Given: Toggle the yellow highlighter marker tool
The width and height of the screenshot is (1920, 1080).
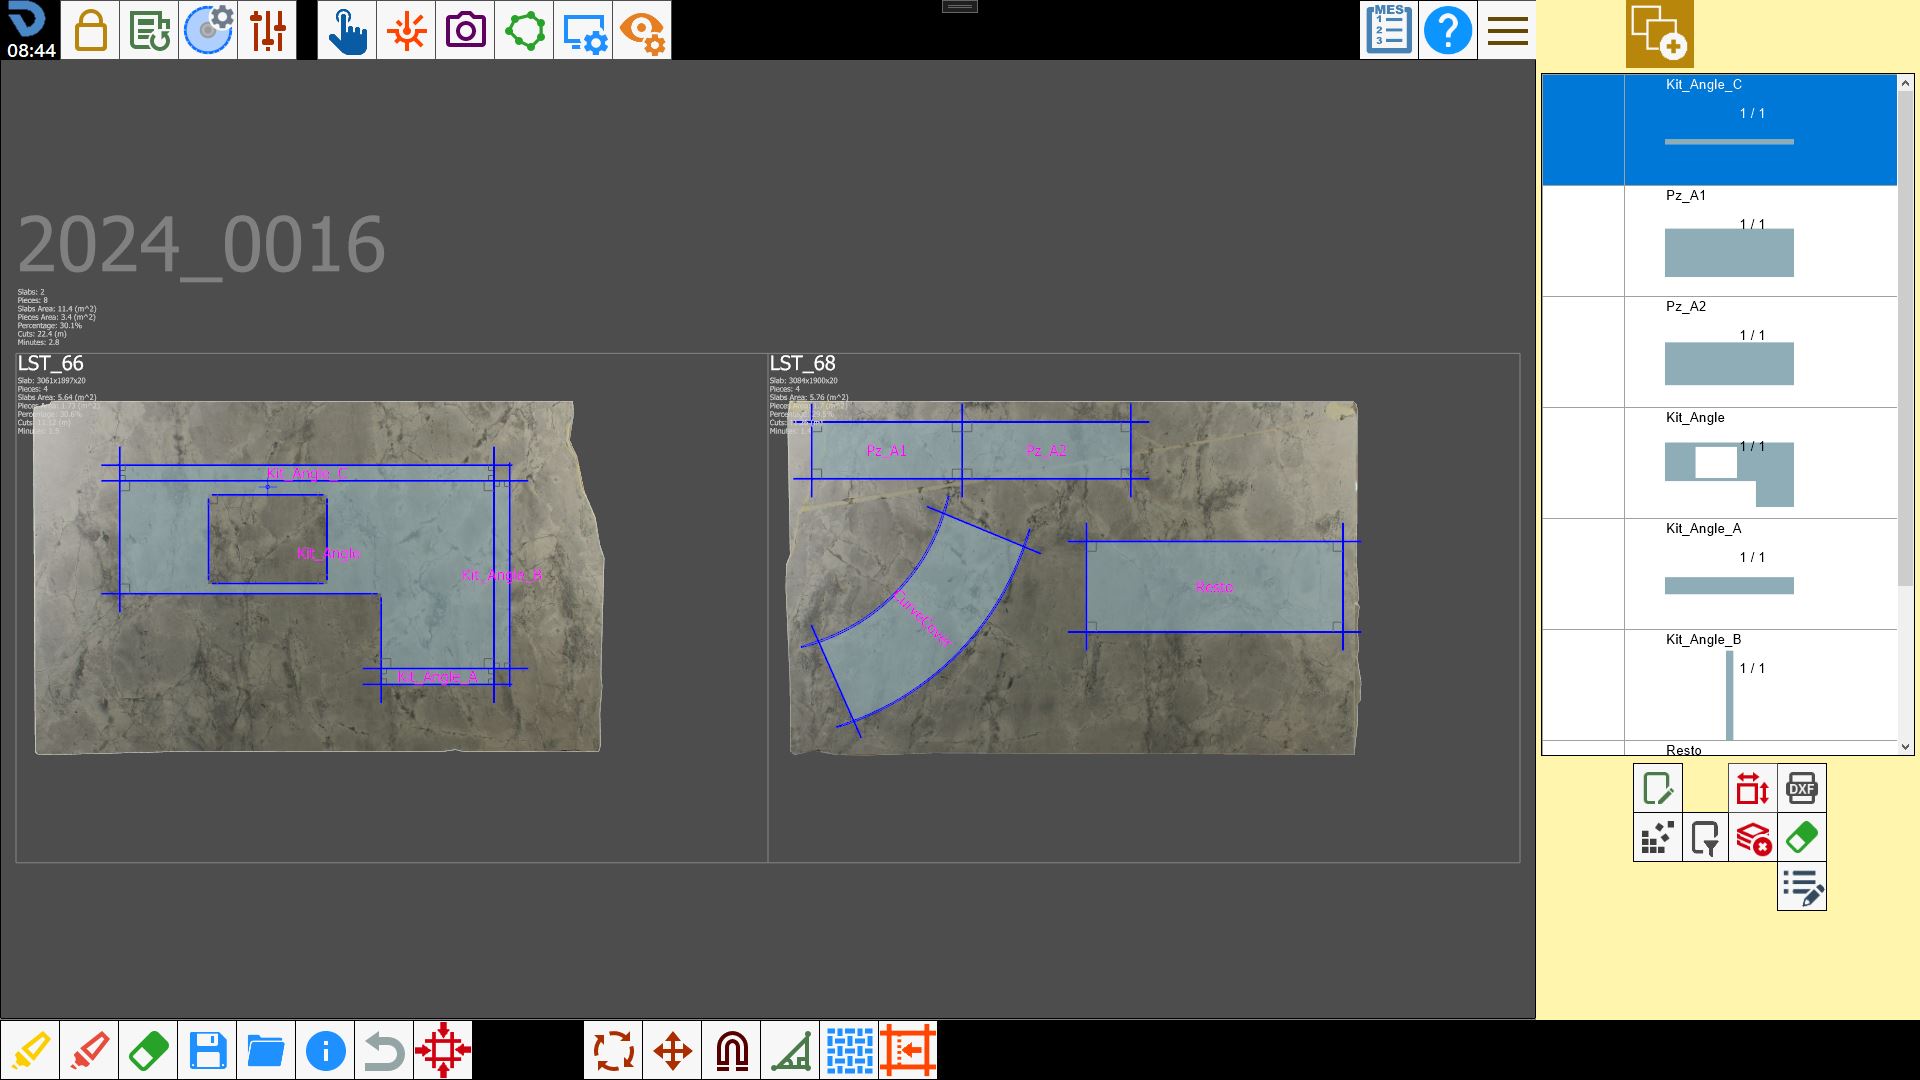Looking at the screenshot, I should (30, 1050).
